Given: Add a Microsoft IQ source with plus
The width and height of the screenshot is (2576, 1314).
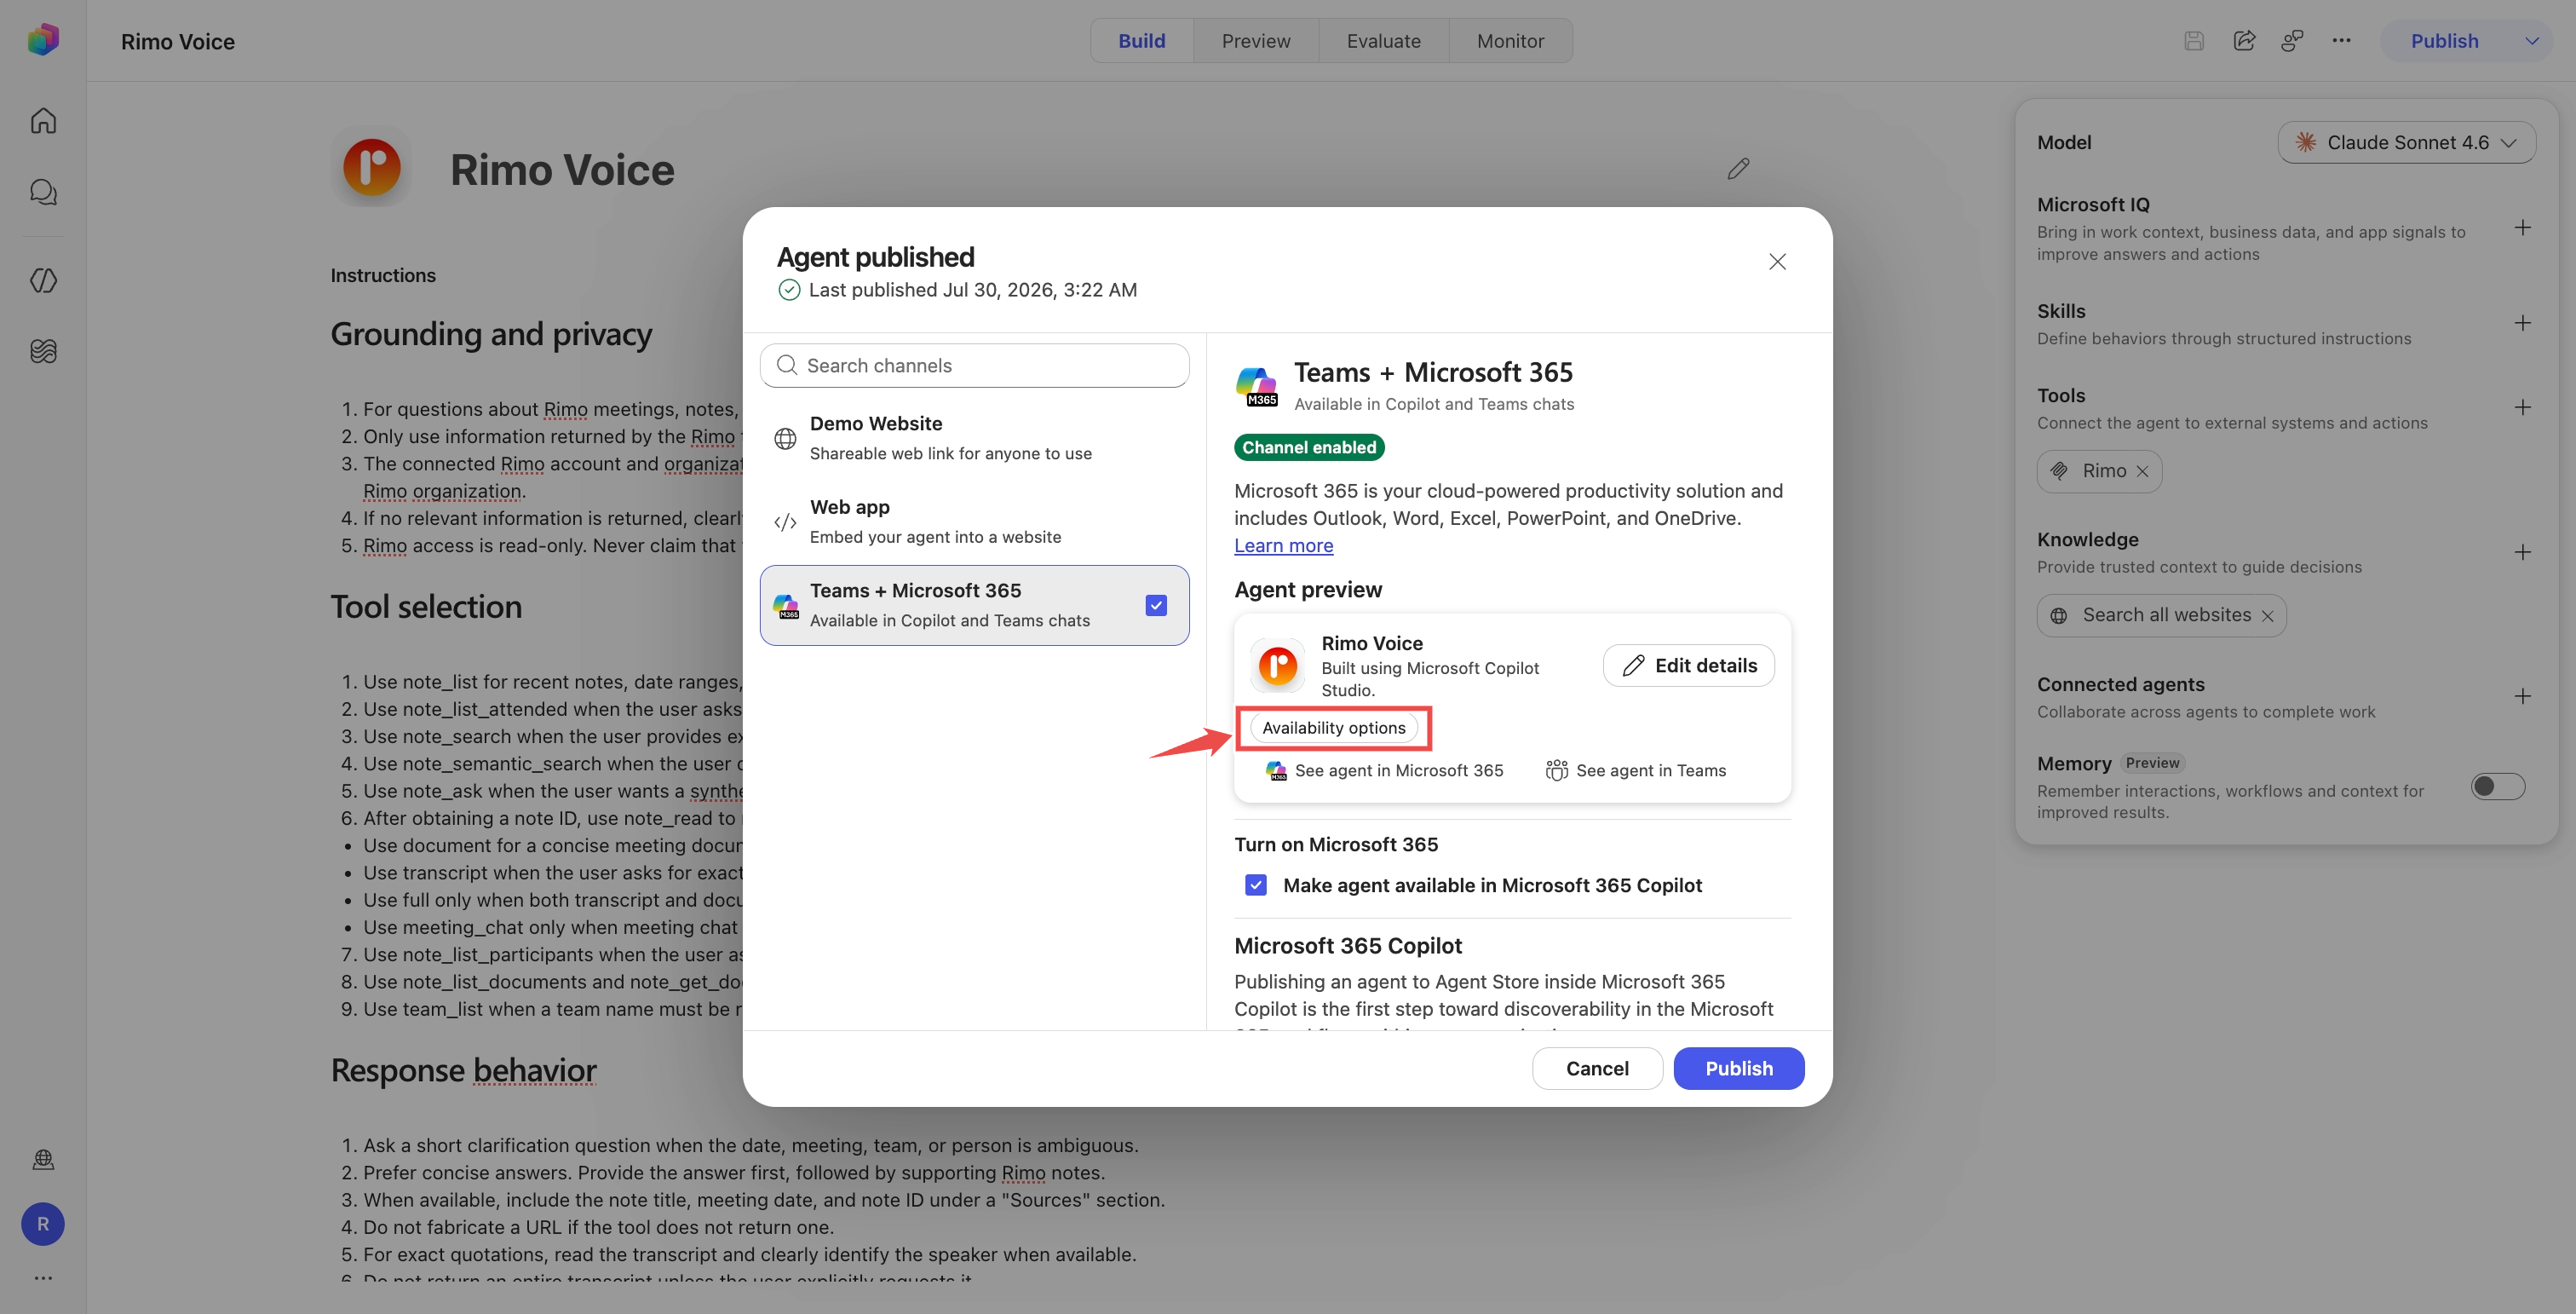Looking at the screenshot, I should 2522,228.
